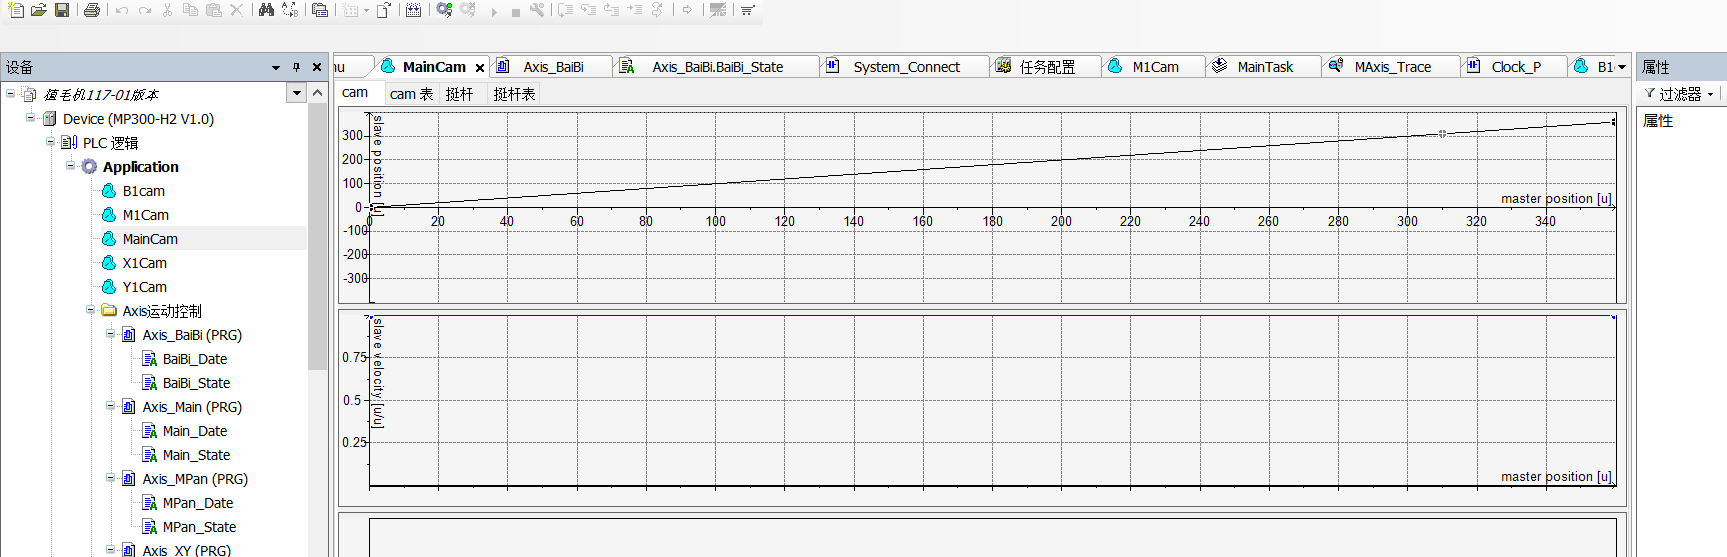This screenshot has width=1727, height=557.
Task: Log in to the device
Action: pos(444,10)
